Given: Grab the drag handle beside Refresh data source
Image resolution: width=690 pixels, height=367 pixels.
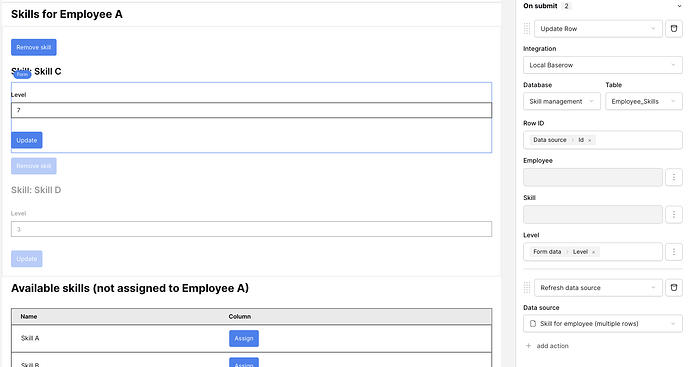Looking at the screenshot, I should point(527,288).
